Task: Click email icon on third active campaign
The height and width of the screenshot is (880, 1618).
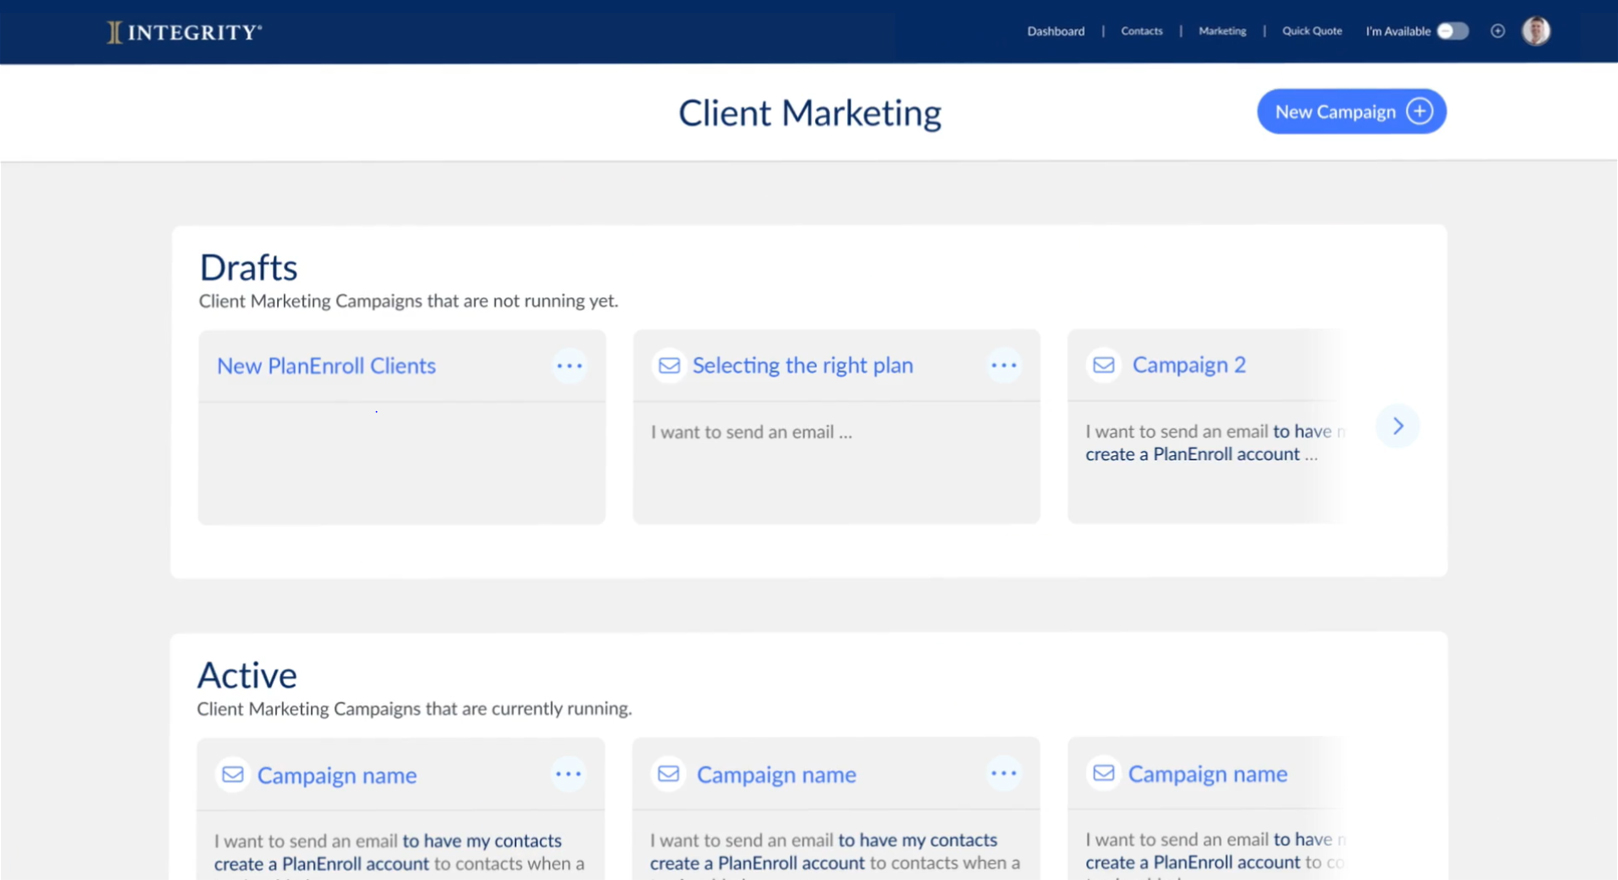Action: pos(1103,773)
